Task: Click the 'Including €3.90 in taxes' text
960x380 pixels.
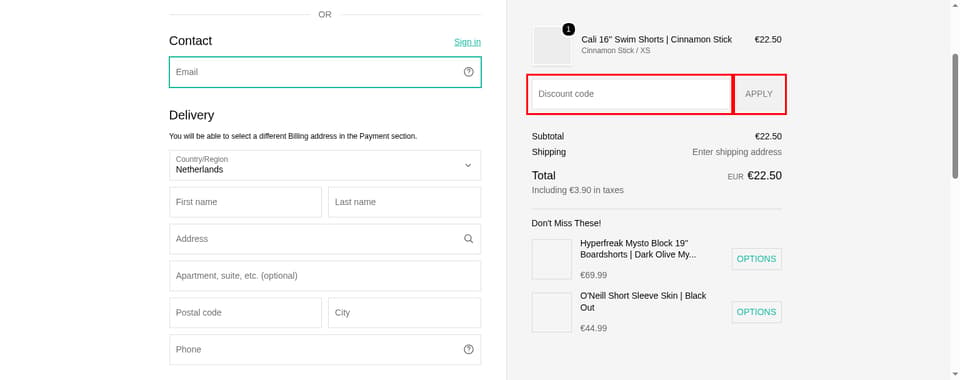Action: click(x=577, y=190)
